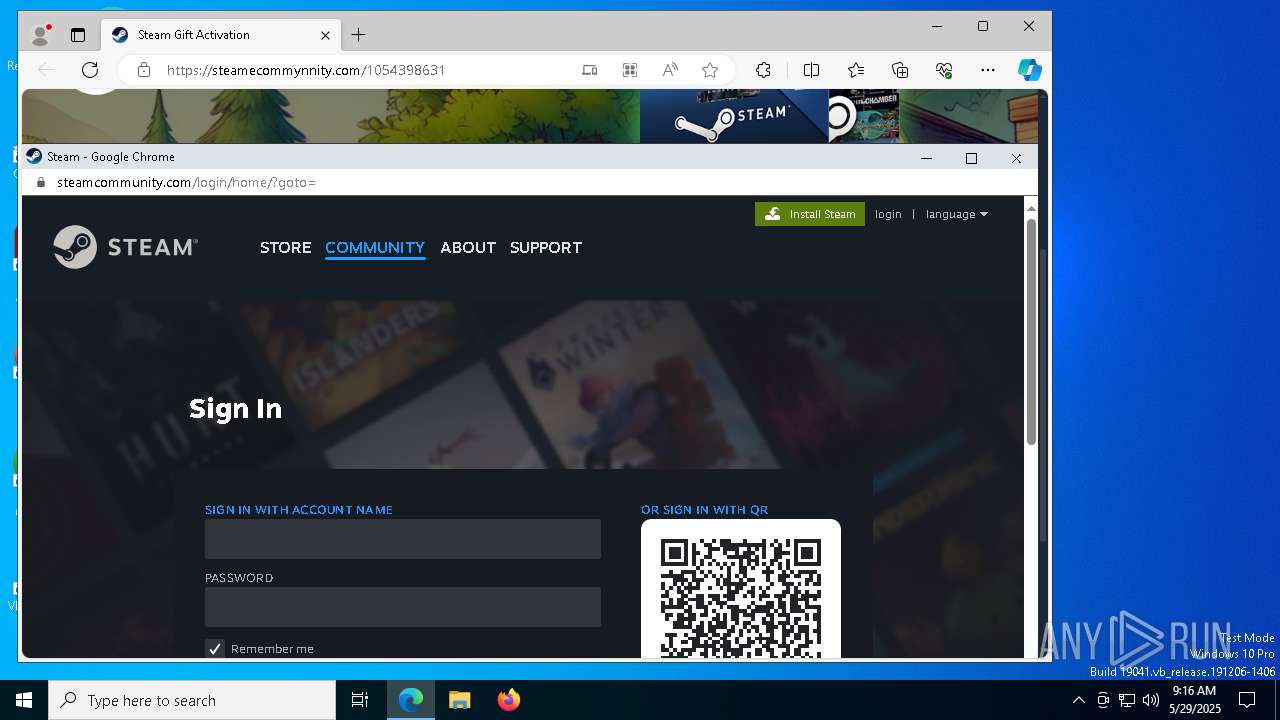1280x720 pixels.
Task: Click the Edge profile avatar icon
Action: pos(41,35)
